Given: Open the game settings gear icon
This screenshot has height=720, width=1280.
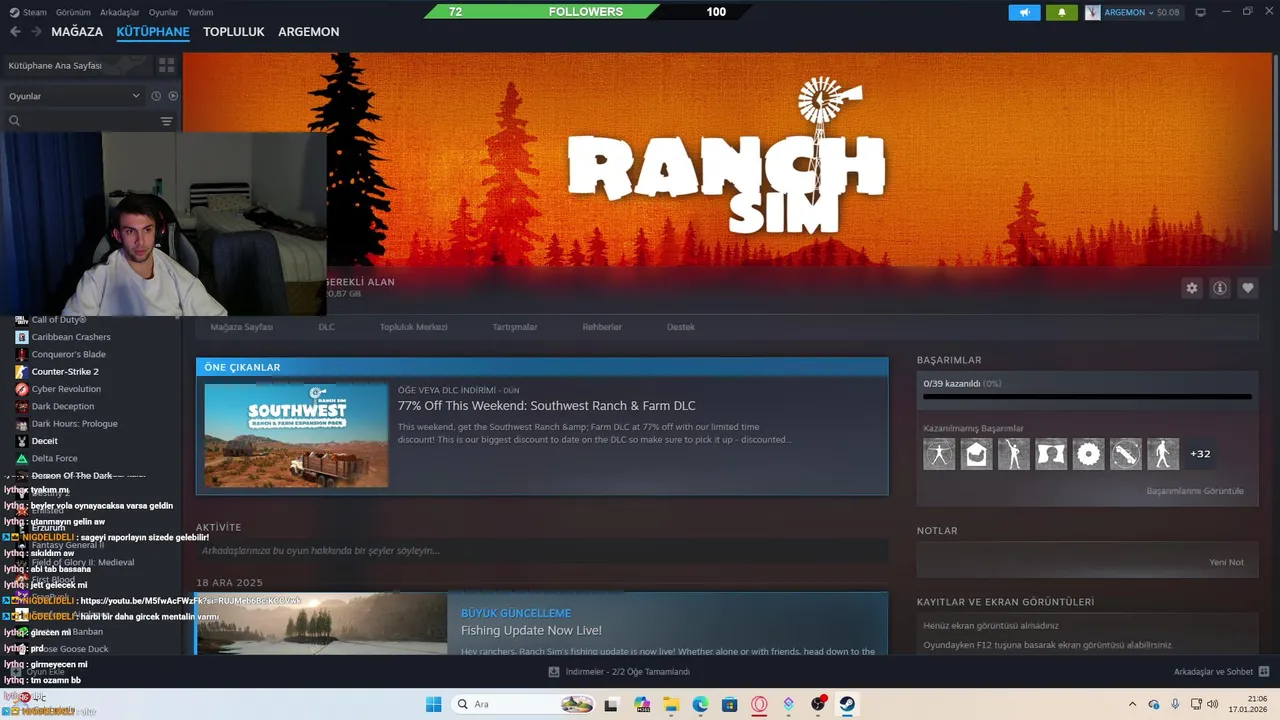Looking at the screenshot, I should coord(1191,288).
